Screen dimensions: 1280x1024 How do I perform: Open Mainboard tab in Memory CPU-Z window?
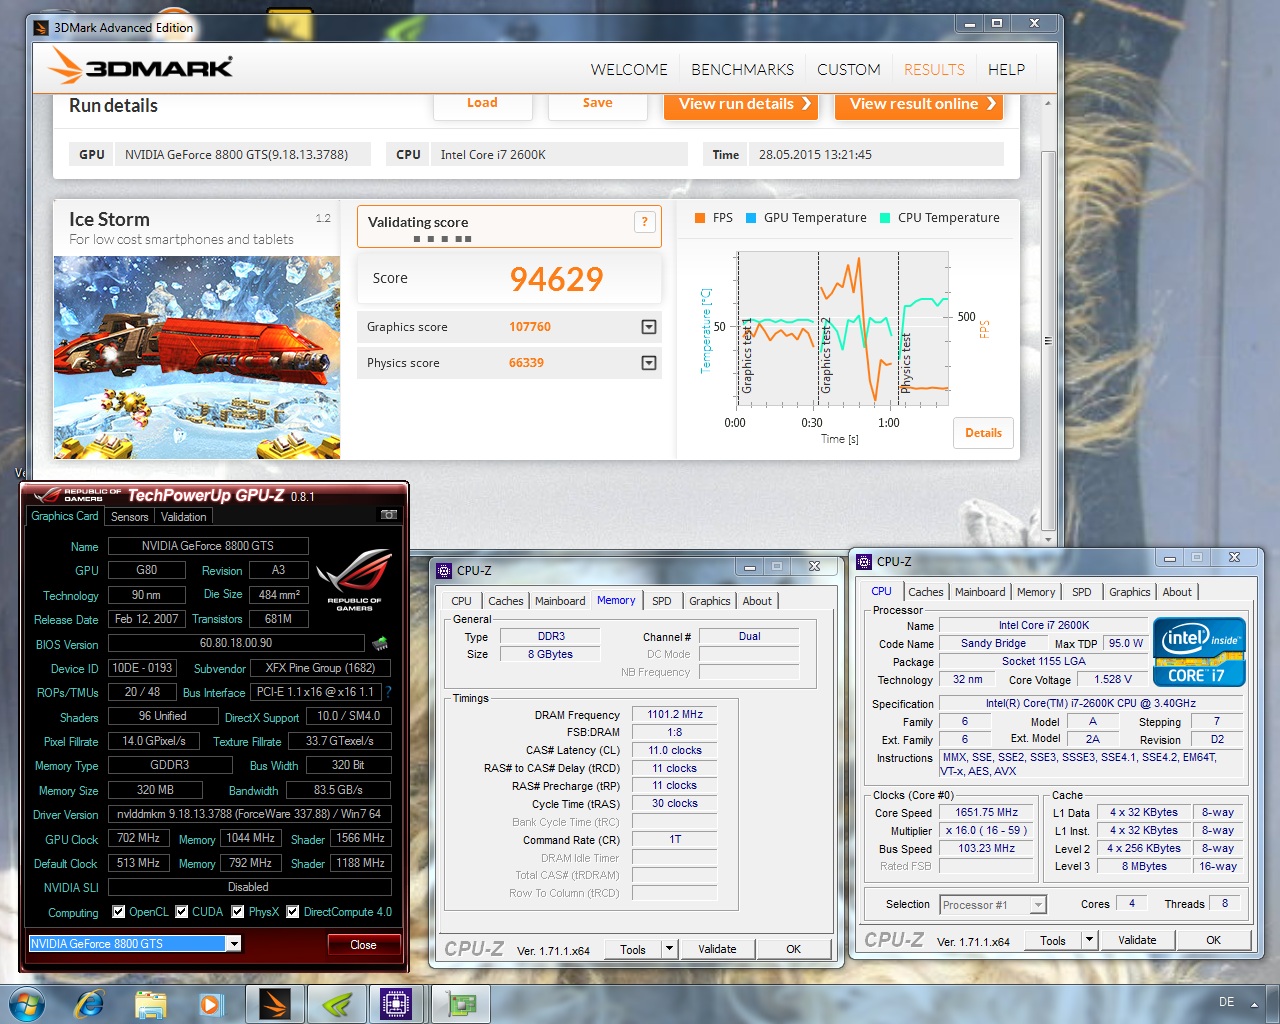560,601
